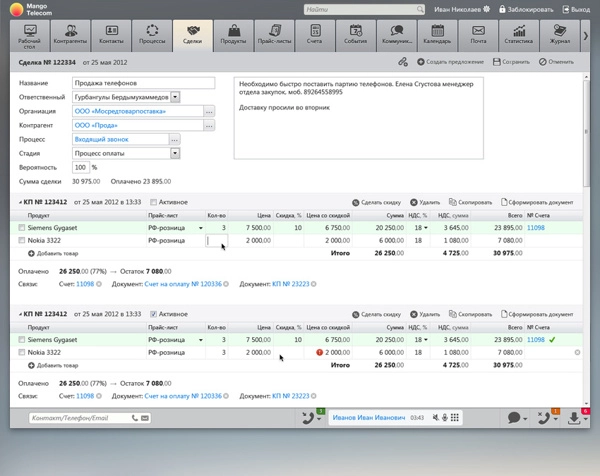Click the chat bubble icon in the bottom bar

pyautogui.click(x=513, y=418)
